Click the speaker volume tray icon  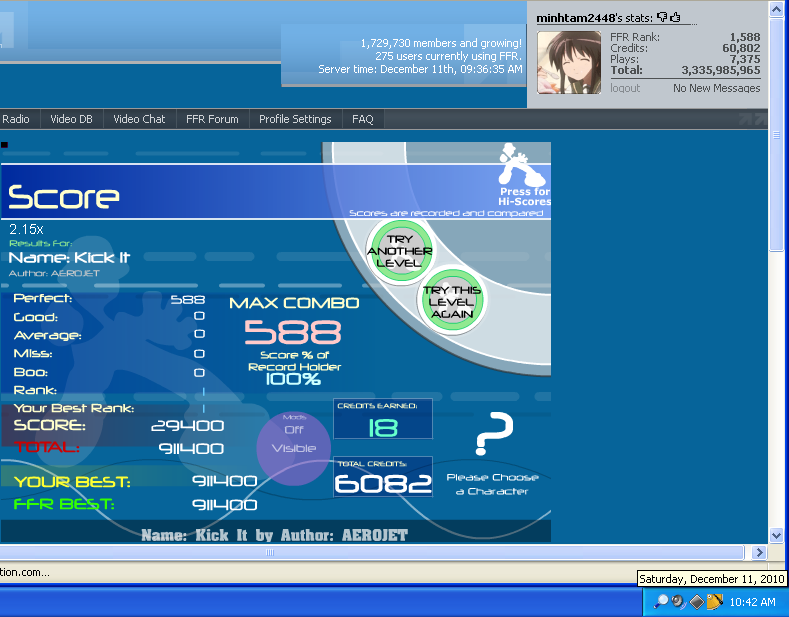678,601
